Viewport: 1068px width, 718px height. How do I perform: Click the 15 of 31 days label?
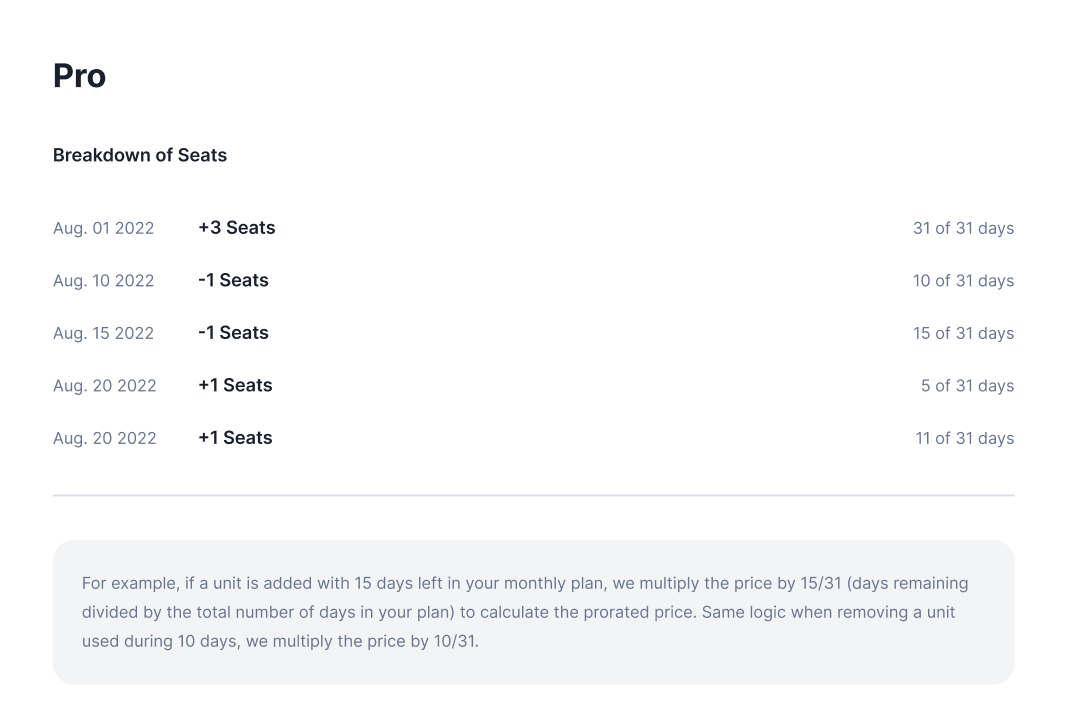[963, 333]
